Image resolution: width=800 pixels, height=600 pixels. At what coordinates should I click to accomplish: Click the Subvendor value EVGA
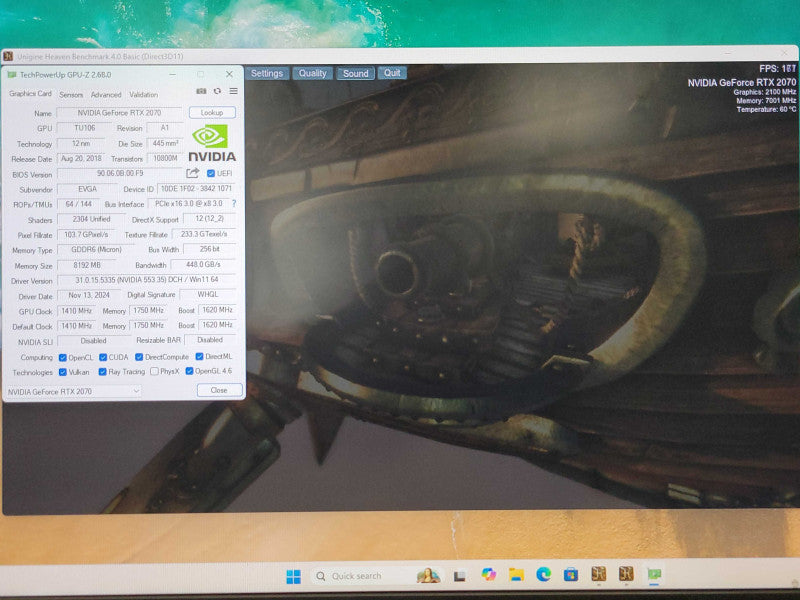tap(87, 189)
